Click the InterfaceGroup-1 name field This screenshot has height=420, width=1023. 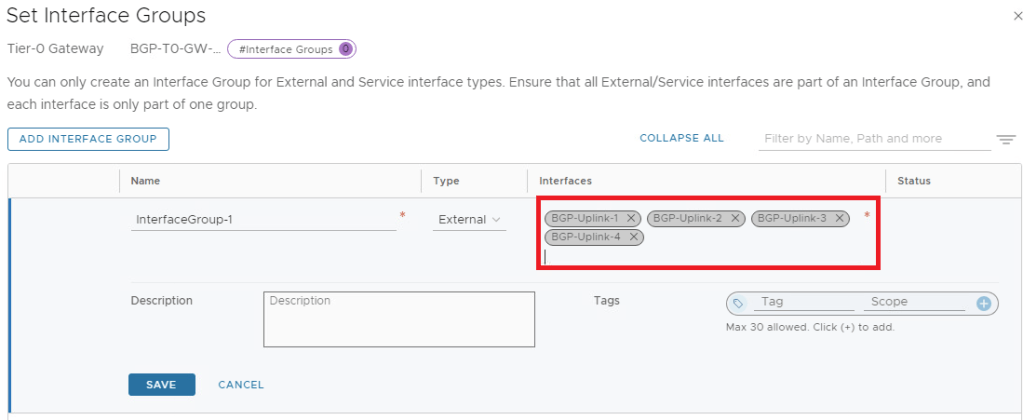pos(263,219)
